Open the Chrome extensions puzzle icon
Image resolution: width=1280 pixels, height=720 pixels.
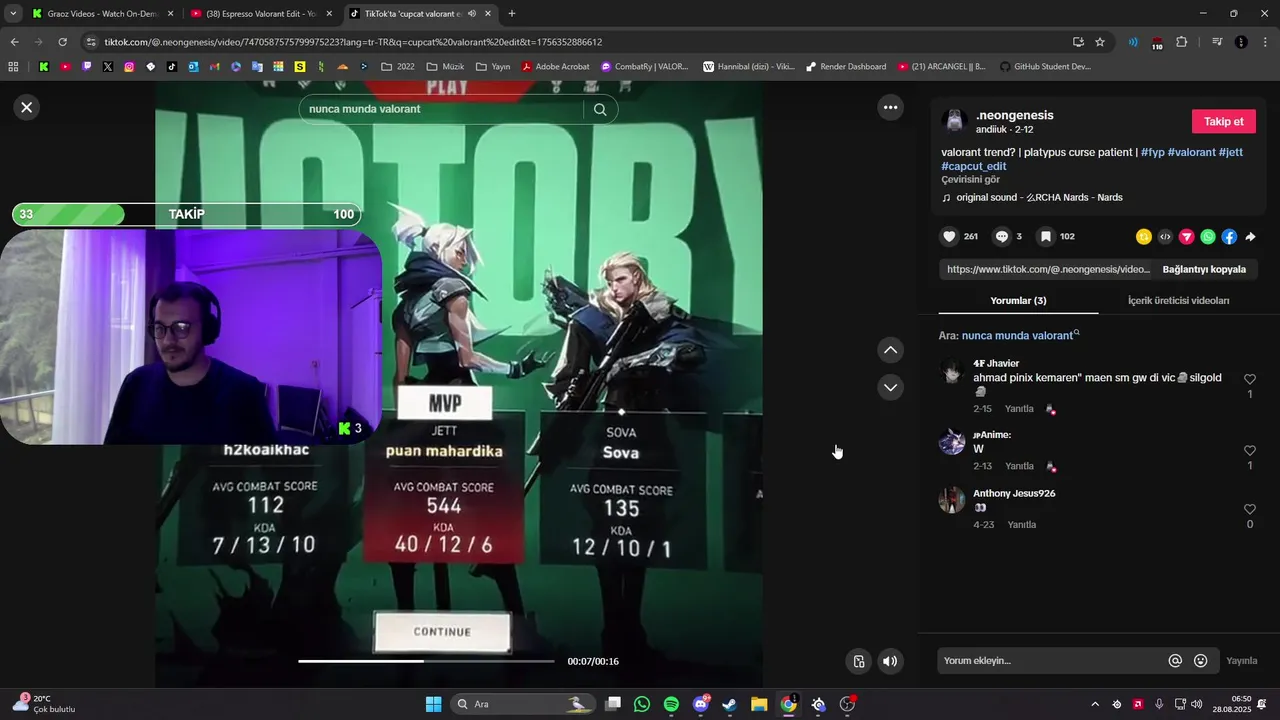[x=1181, y=42]
